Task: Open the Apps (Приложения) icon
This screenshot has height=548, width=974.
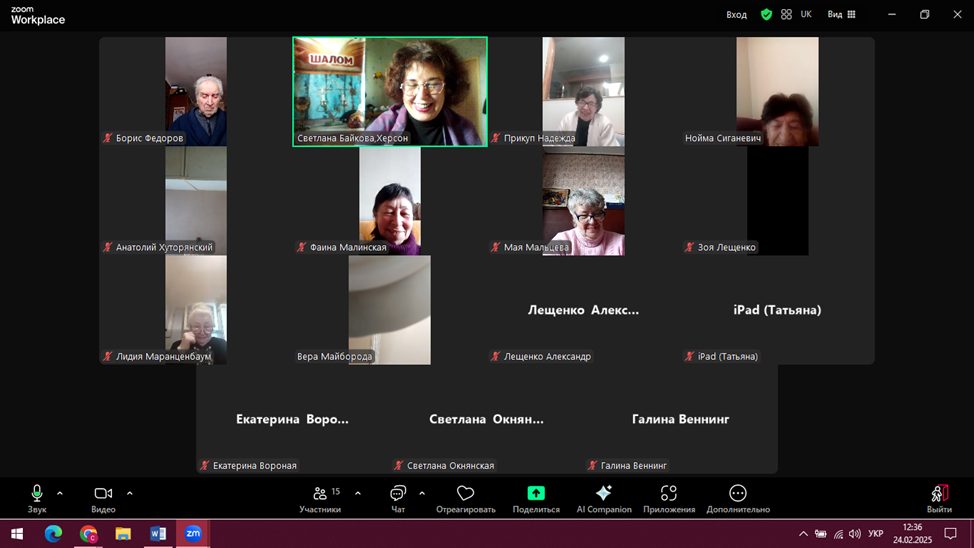Action: pos(669,494)
